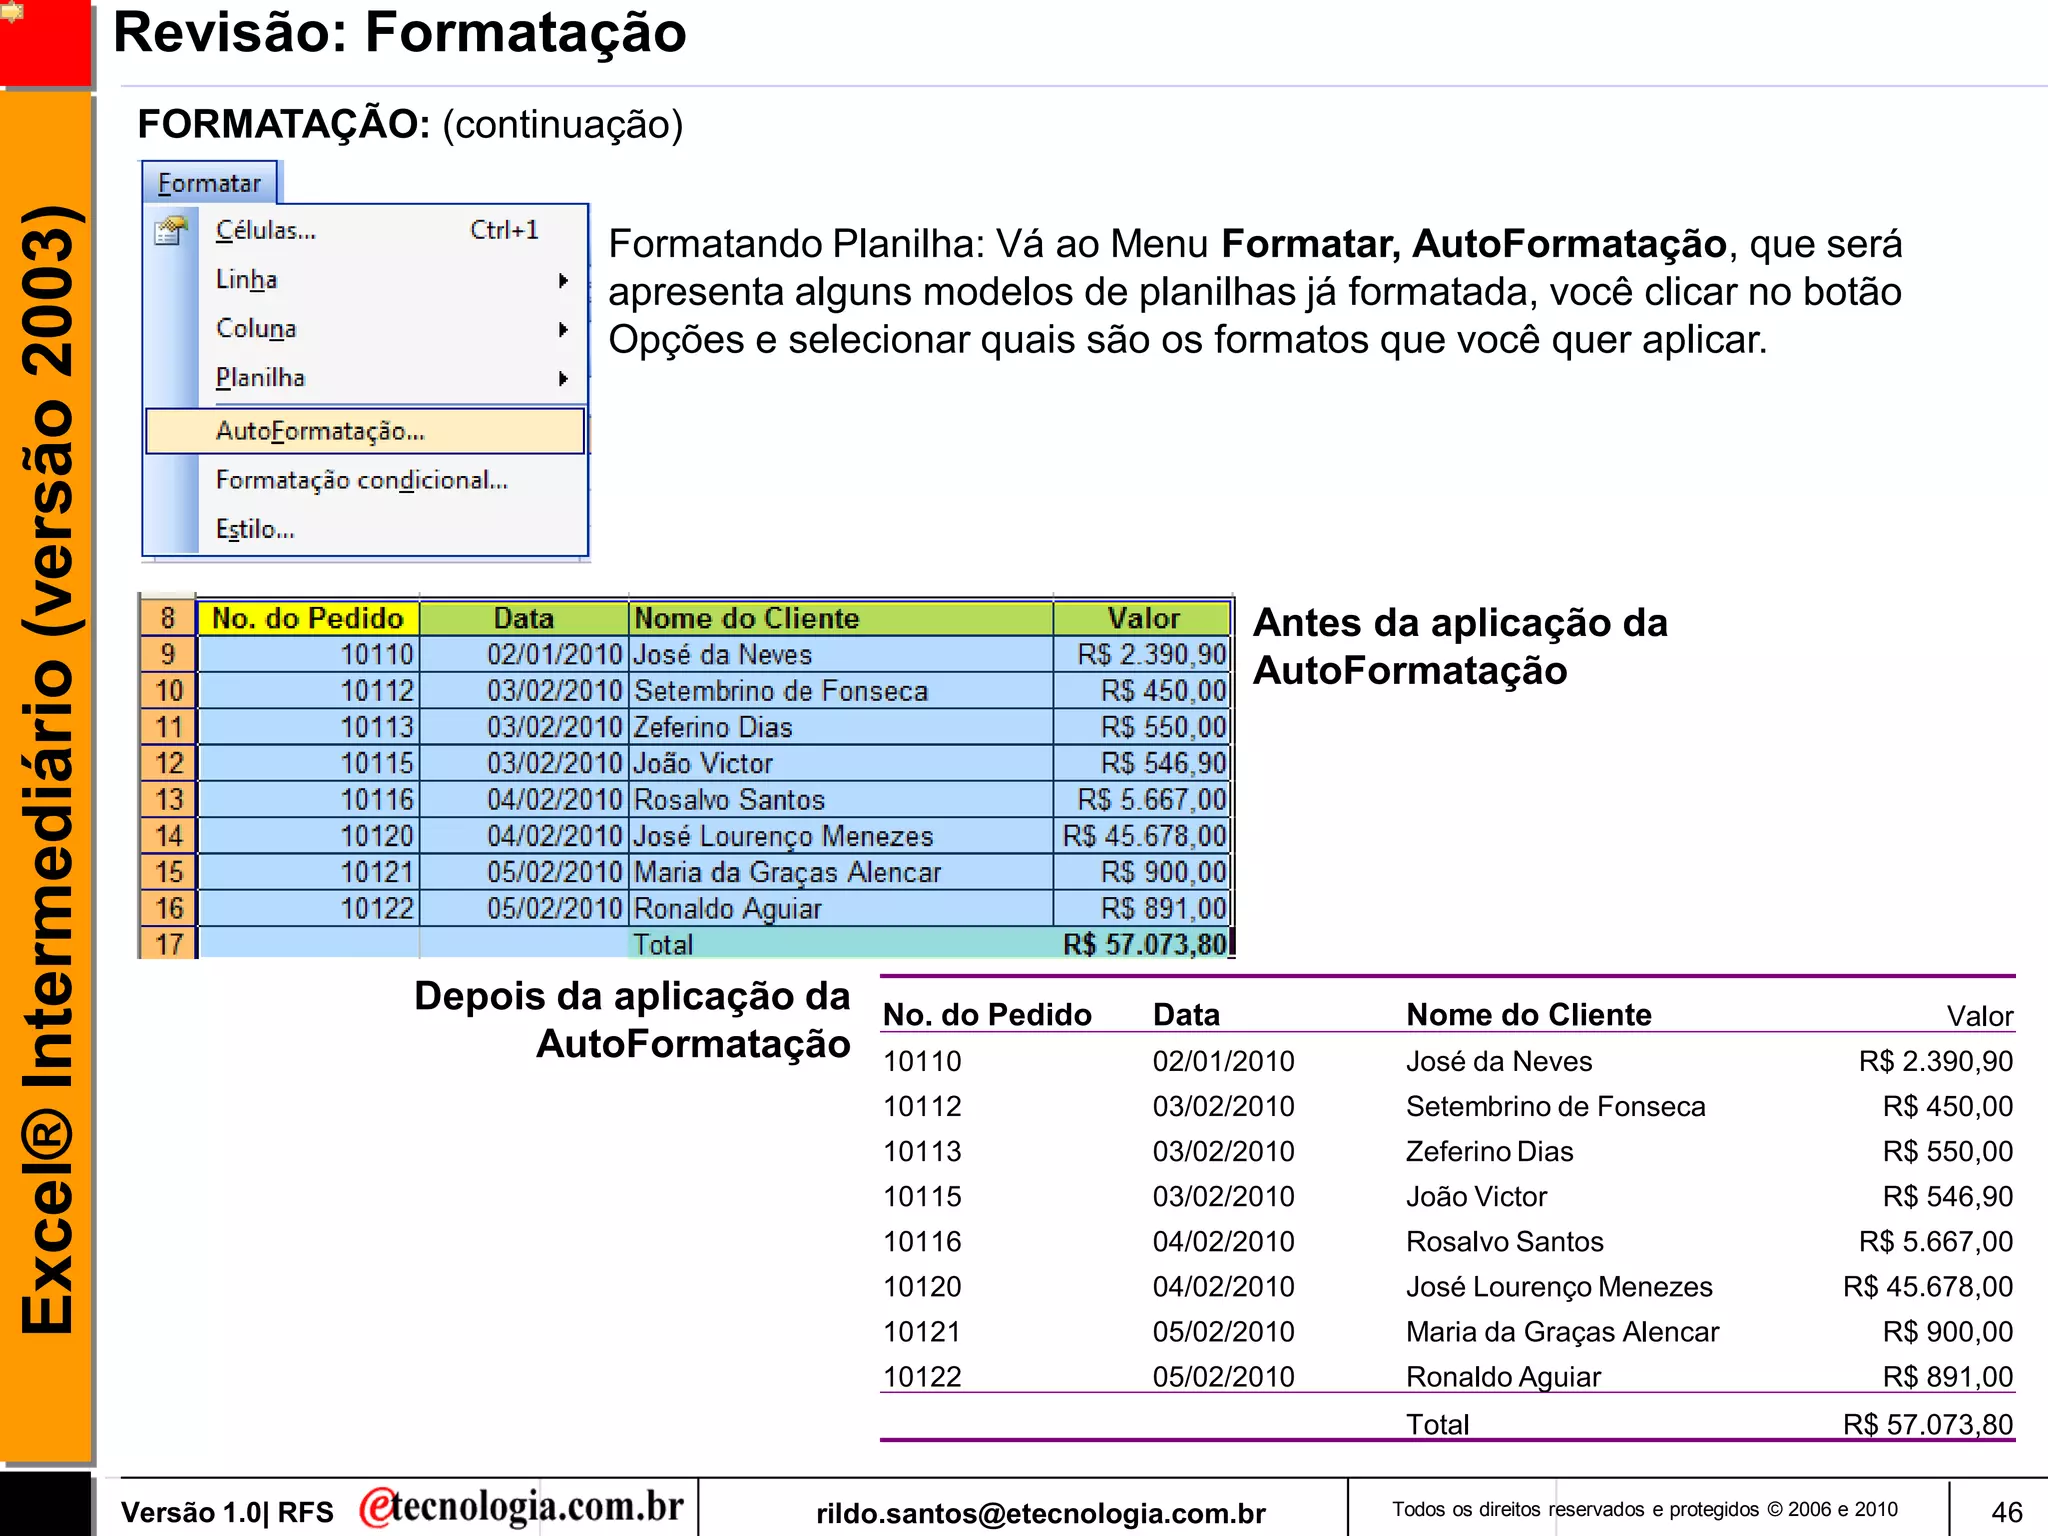Click row header 17
Image resolution: width=2048 pixels, height=1536 pixels.
[168, 943]
